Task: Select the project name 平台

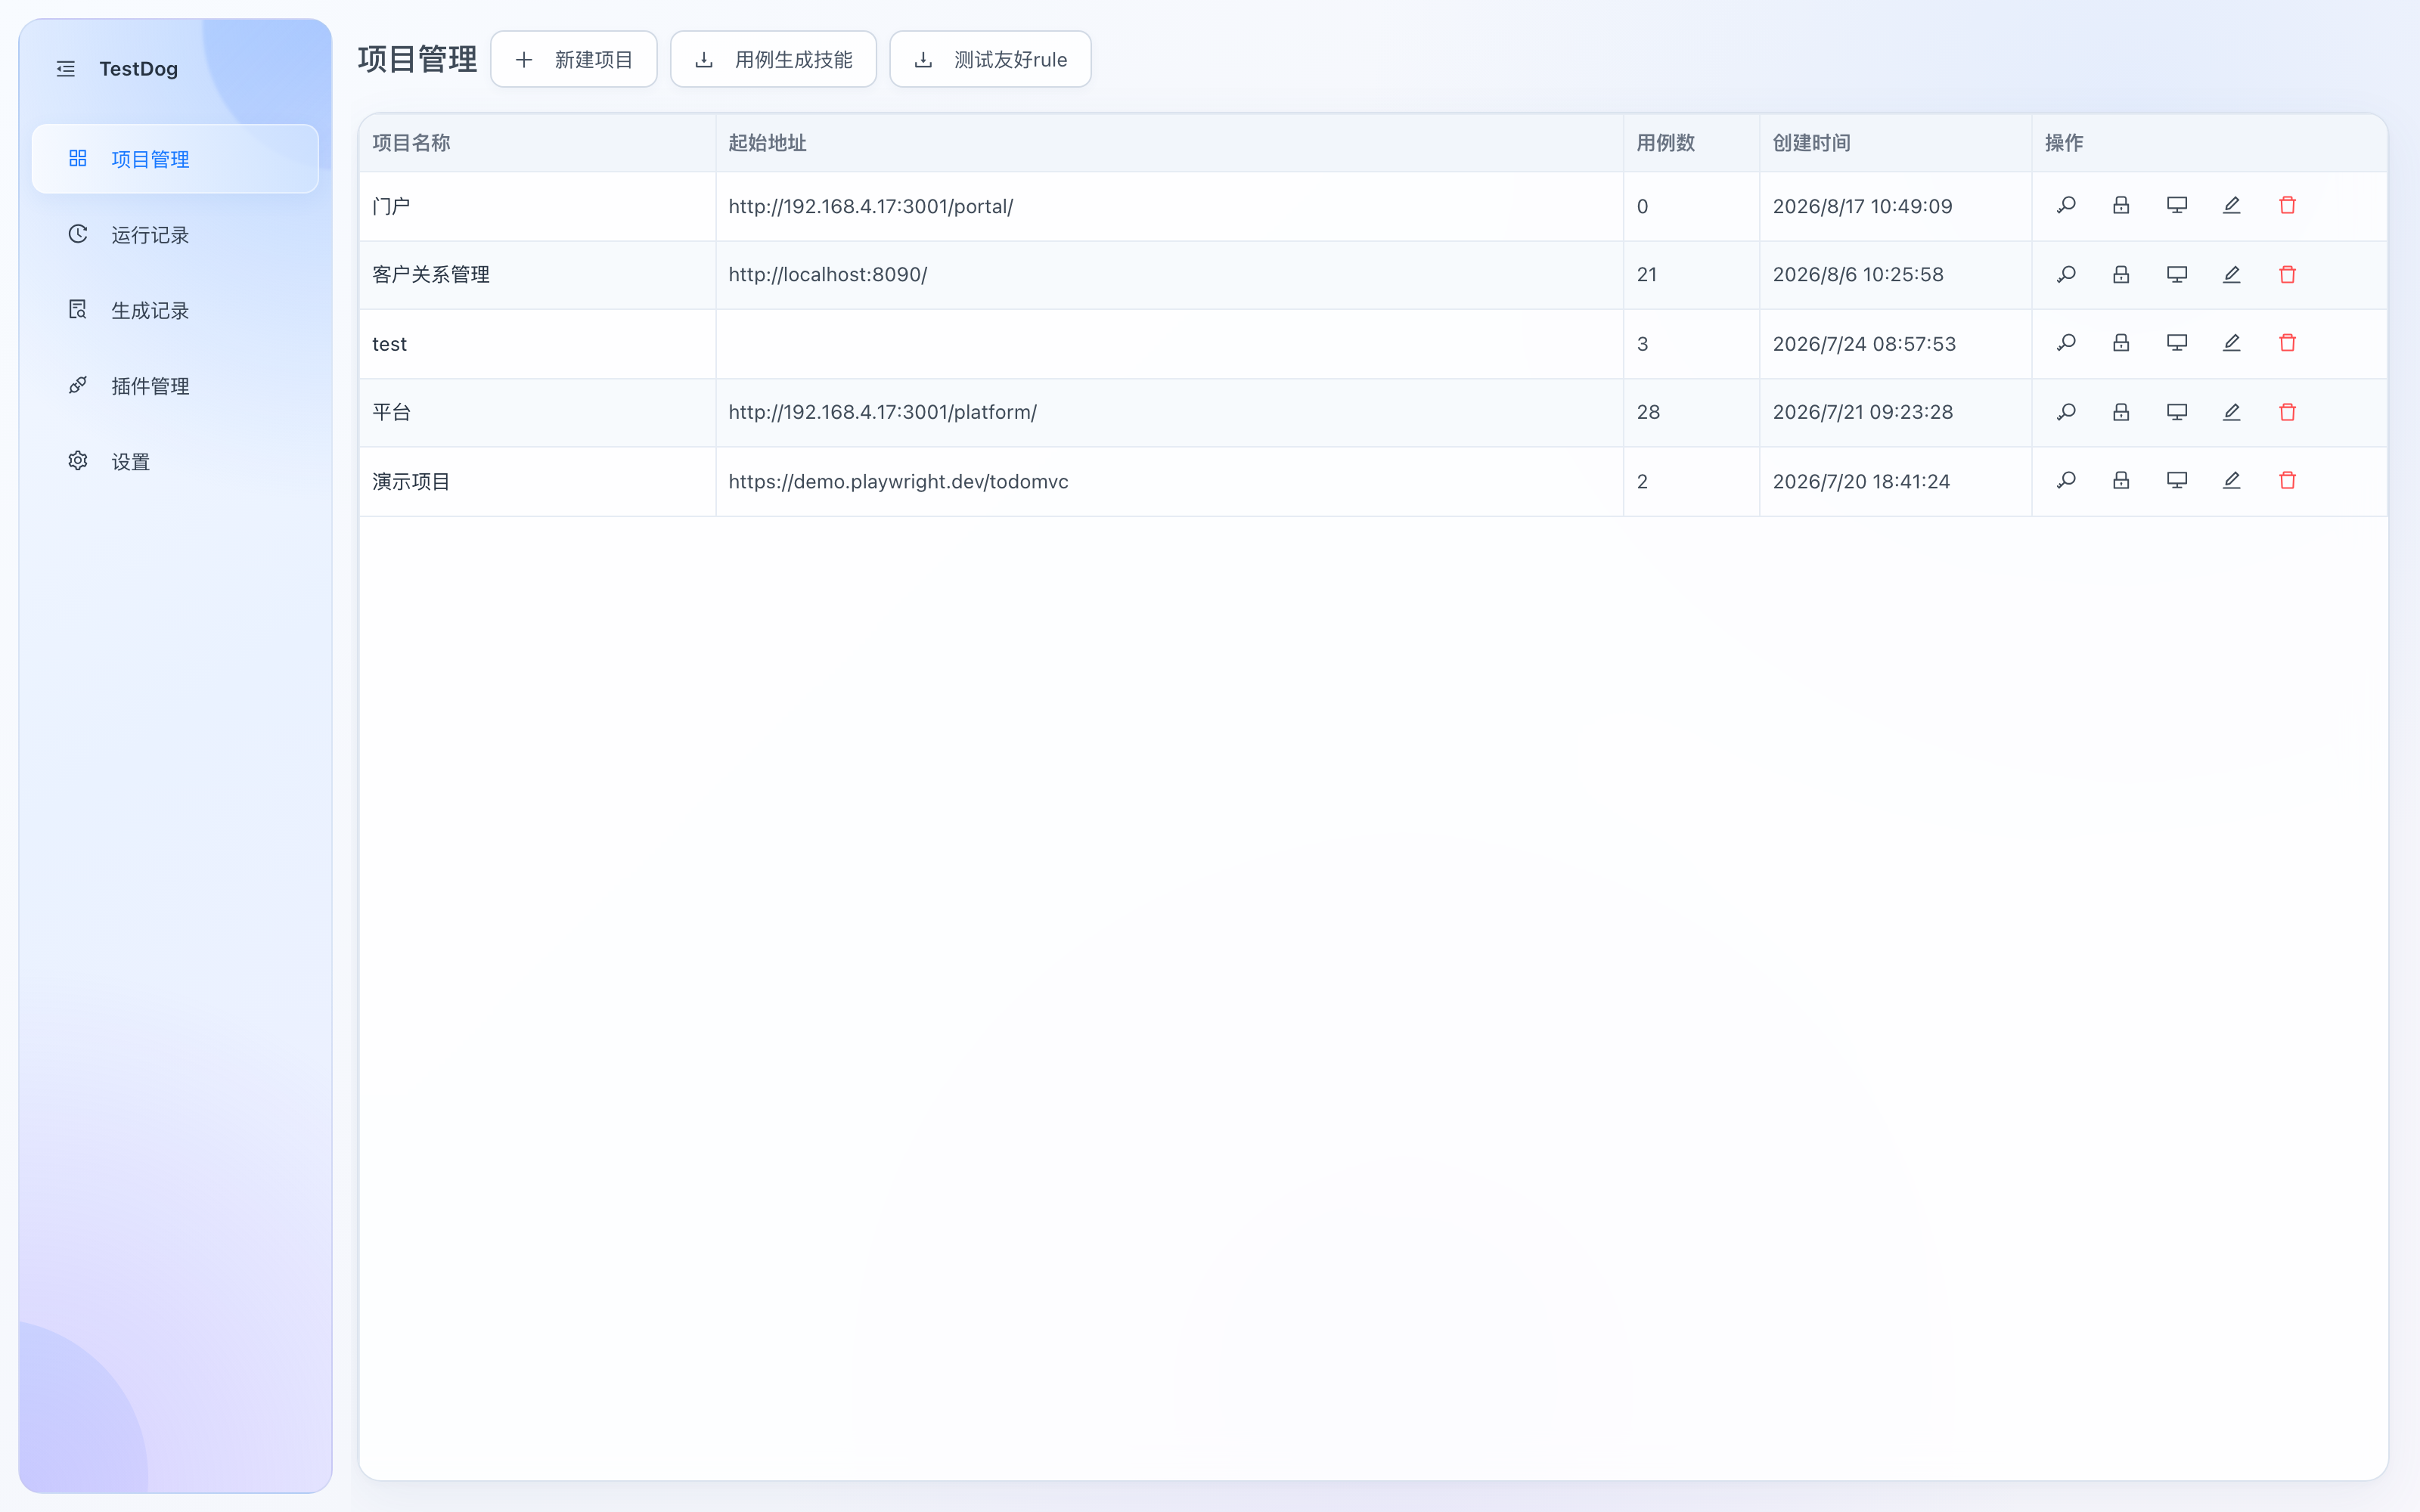Action: (391, 412)
